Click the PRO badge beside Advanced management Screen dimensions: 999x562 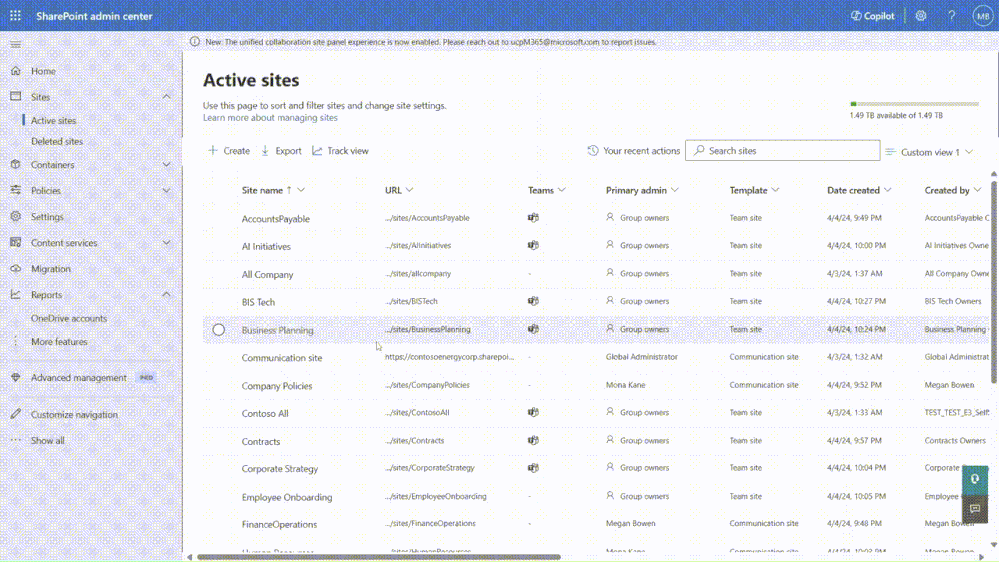147,377
